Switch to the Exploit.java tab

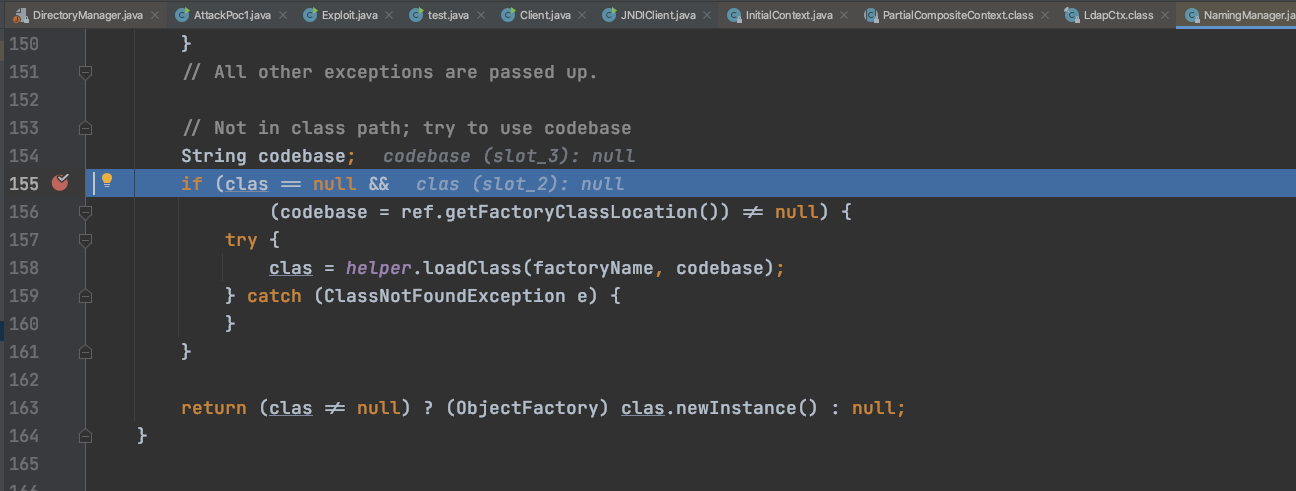point(346,15)
